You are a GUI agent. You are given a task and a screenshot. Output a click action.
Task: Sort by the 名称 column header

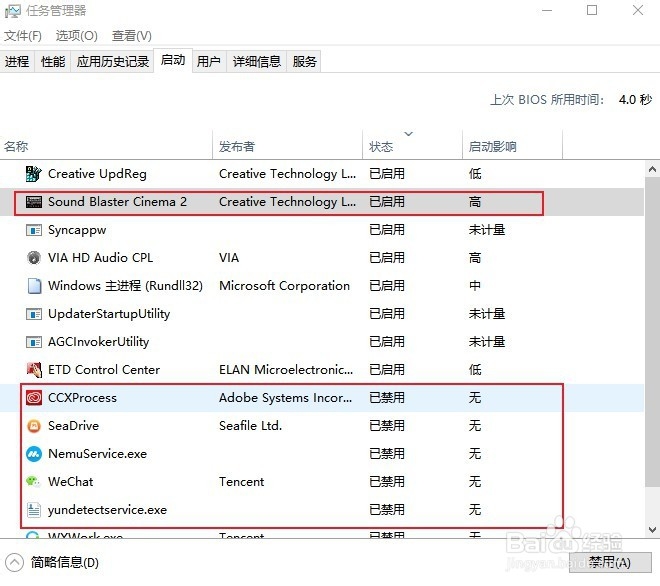tap(106, 146)
